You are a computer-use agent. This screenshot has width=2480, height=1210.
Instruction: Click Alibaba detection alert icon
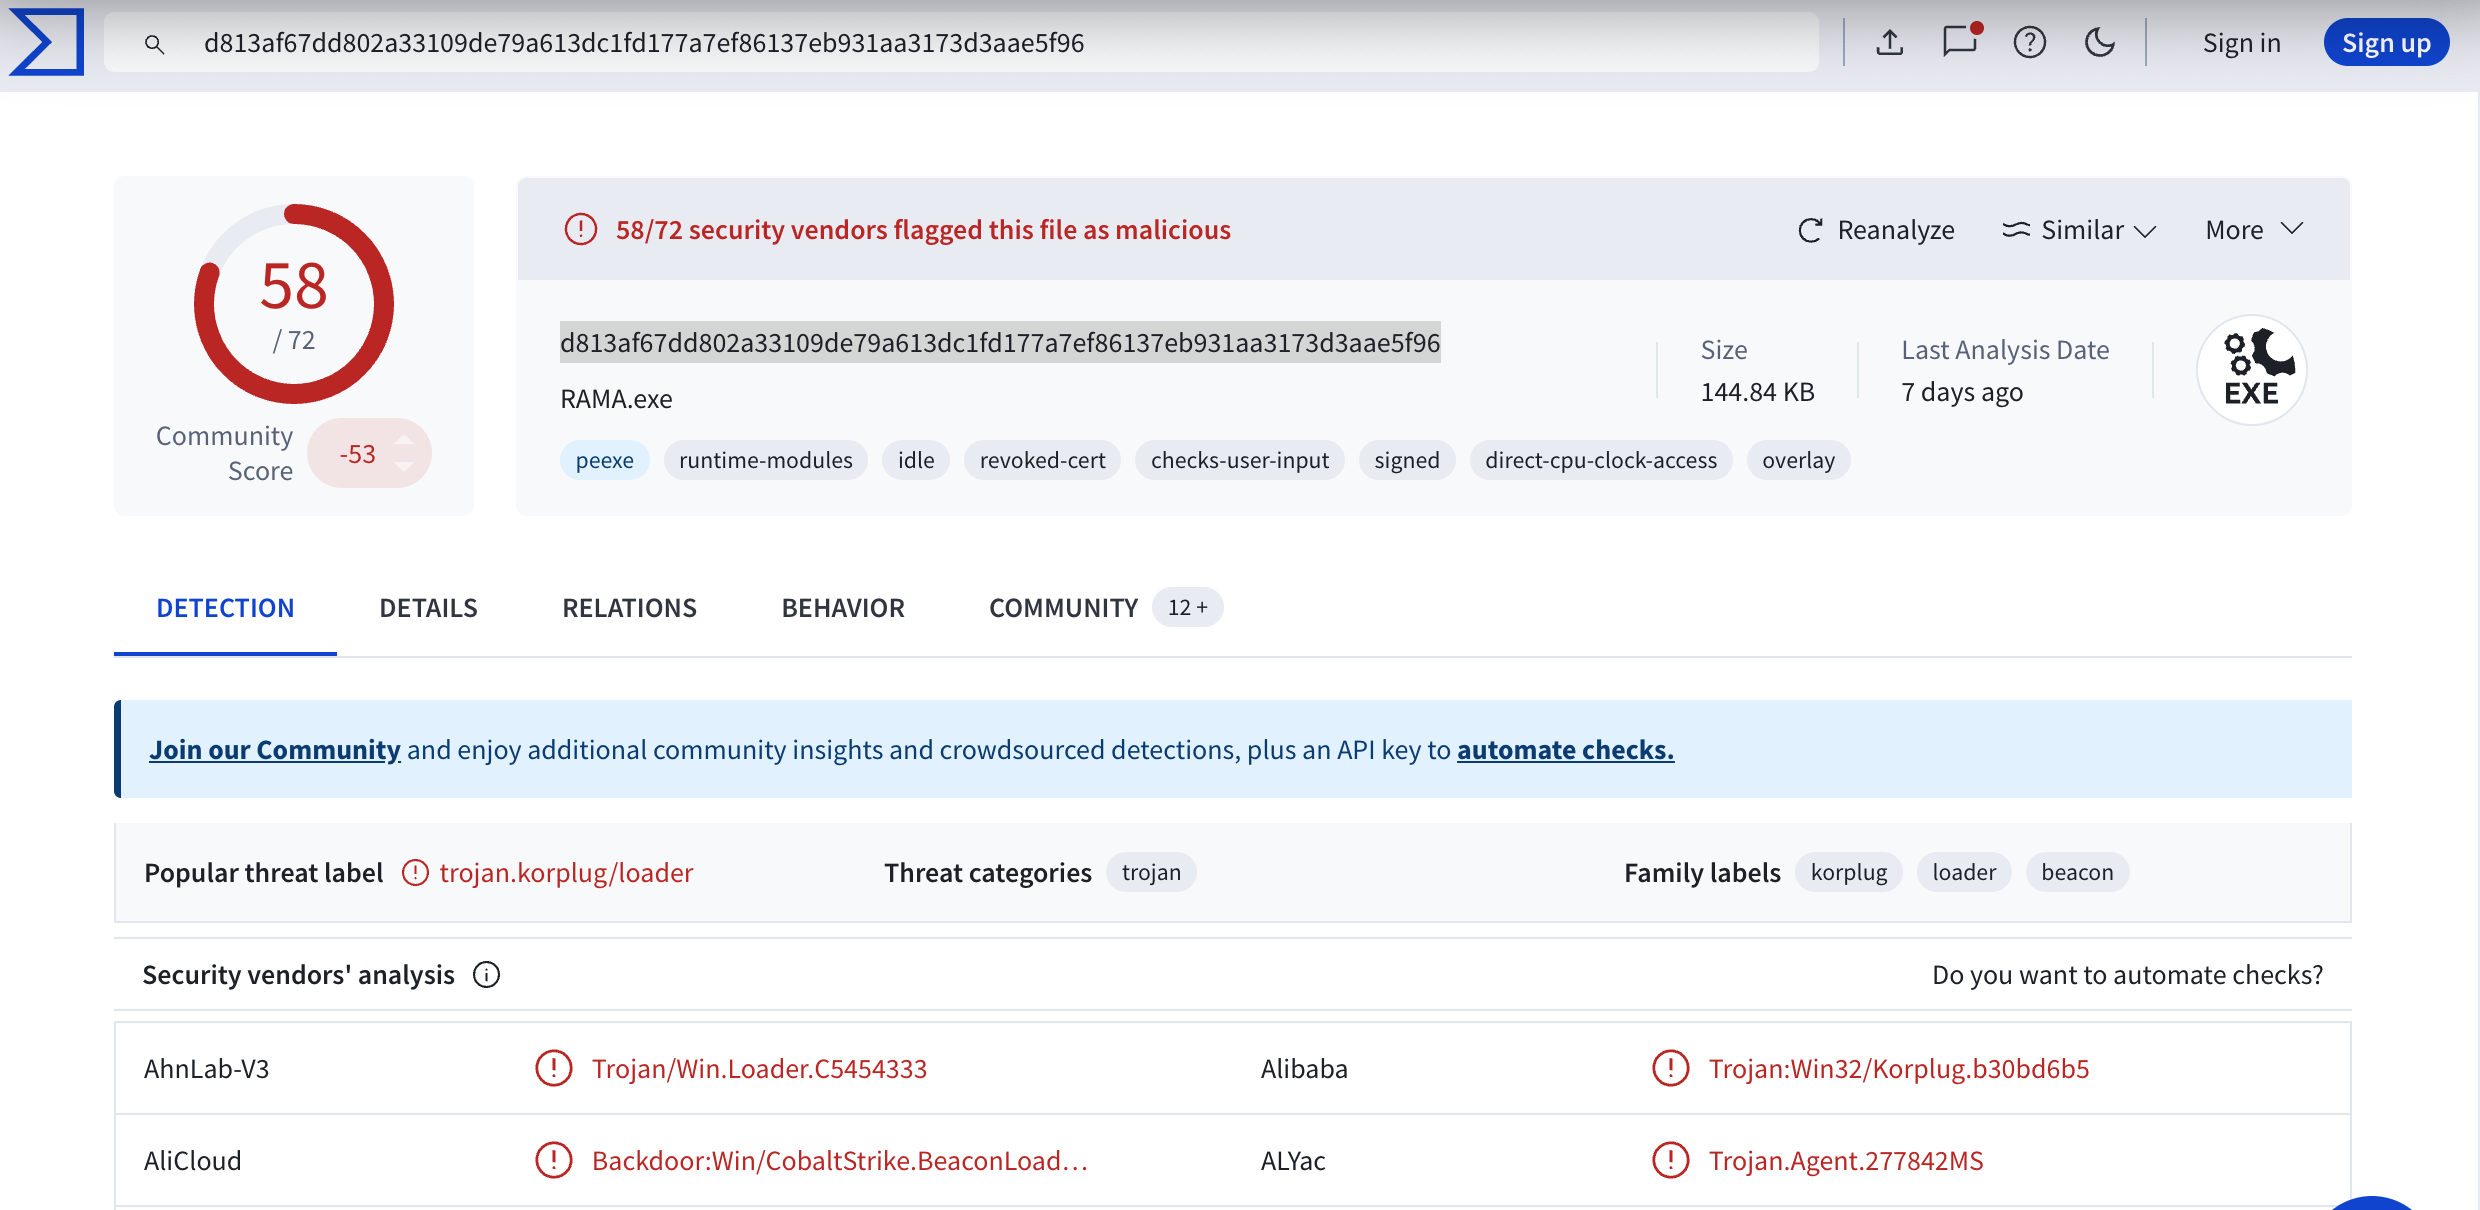[1671, 1068]
